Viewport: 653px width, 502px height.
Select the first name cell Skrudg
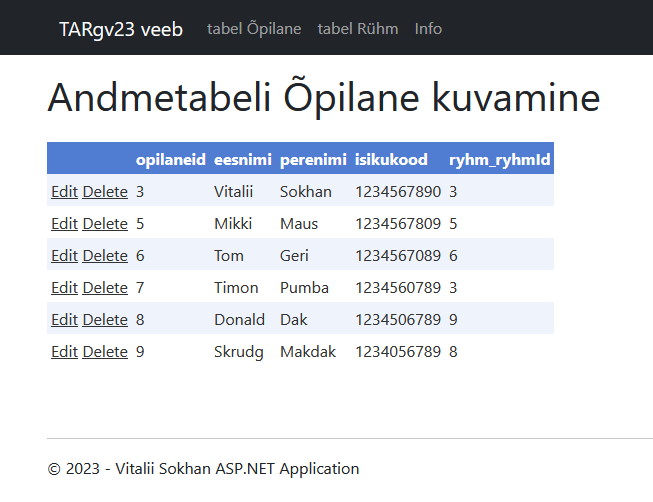(239, 352)
